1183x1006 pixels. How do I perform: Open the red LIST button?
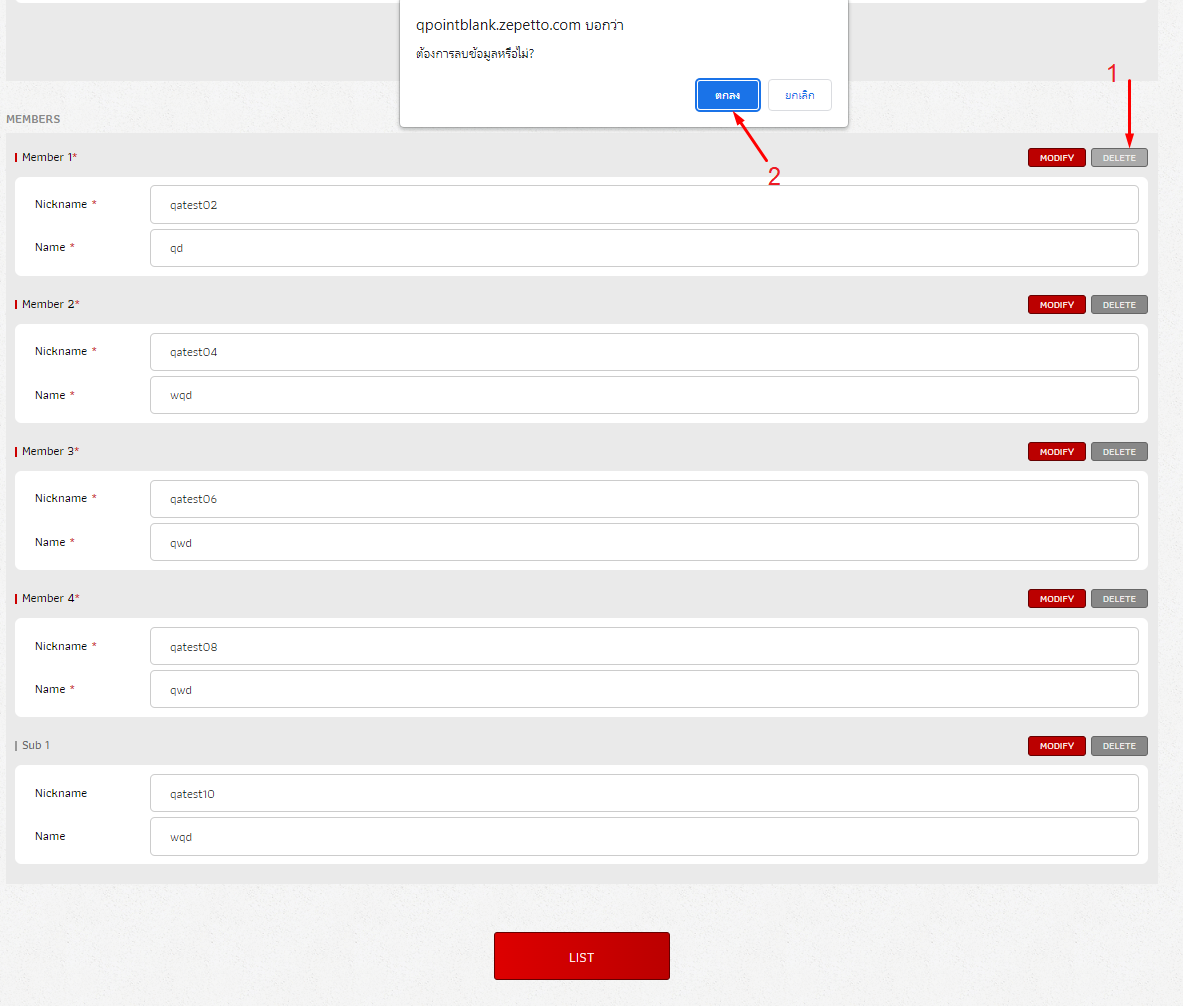582,956
